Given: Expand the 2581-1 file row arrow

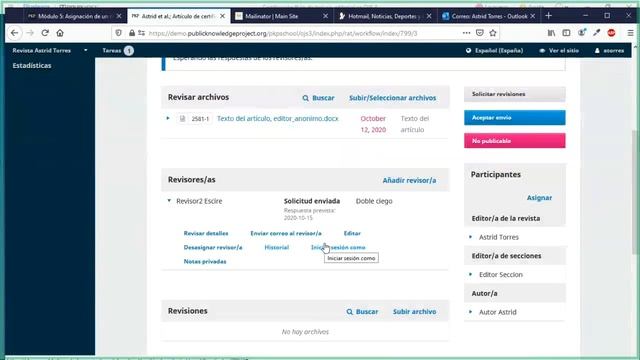Looking at the screenshot, I should pos(168,118).
